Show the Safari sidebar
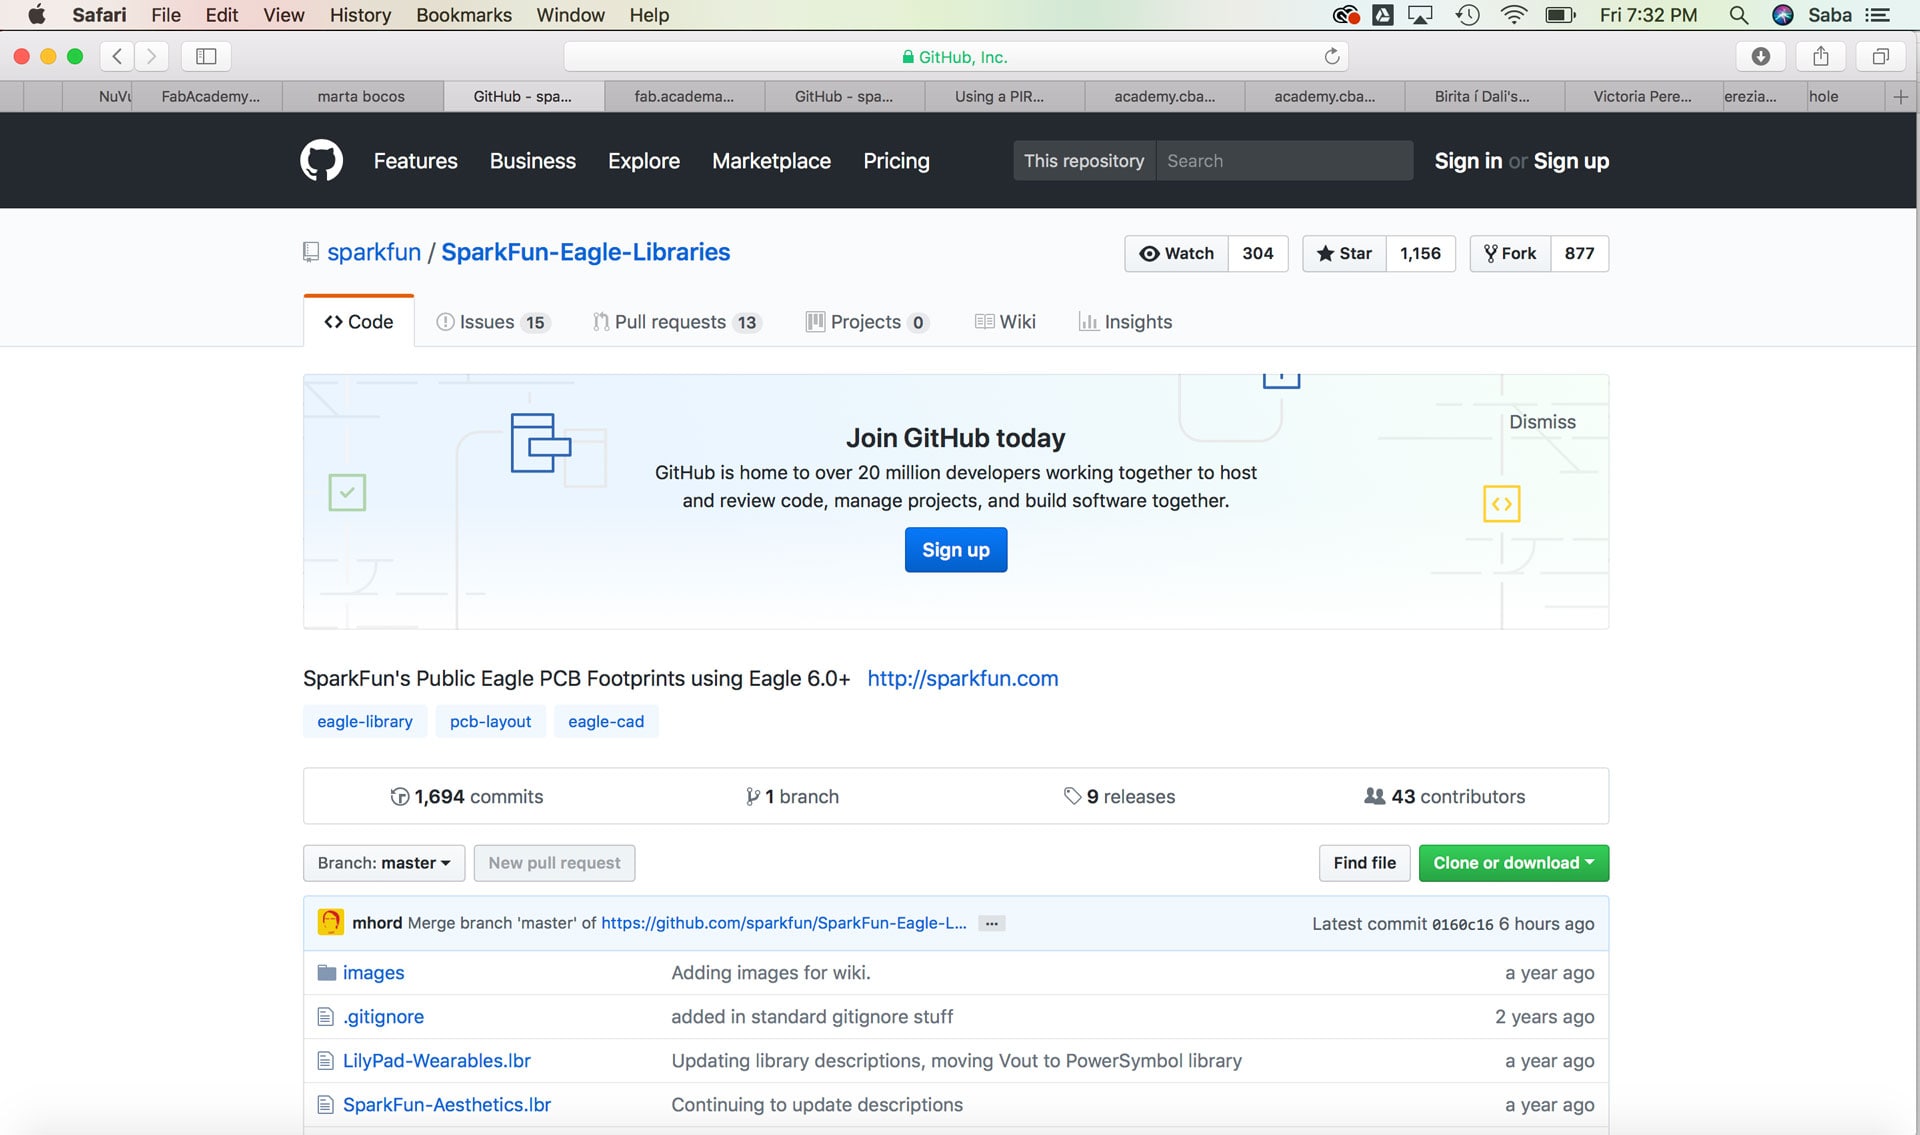 (x=206, y=56)
